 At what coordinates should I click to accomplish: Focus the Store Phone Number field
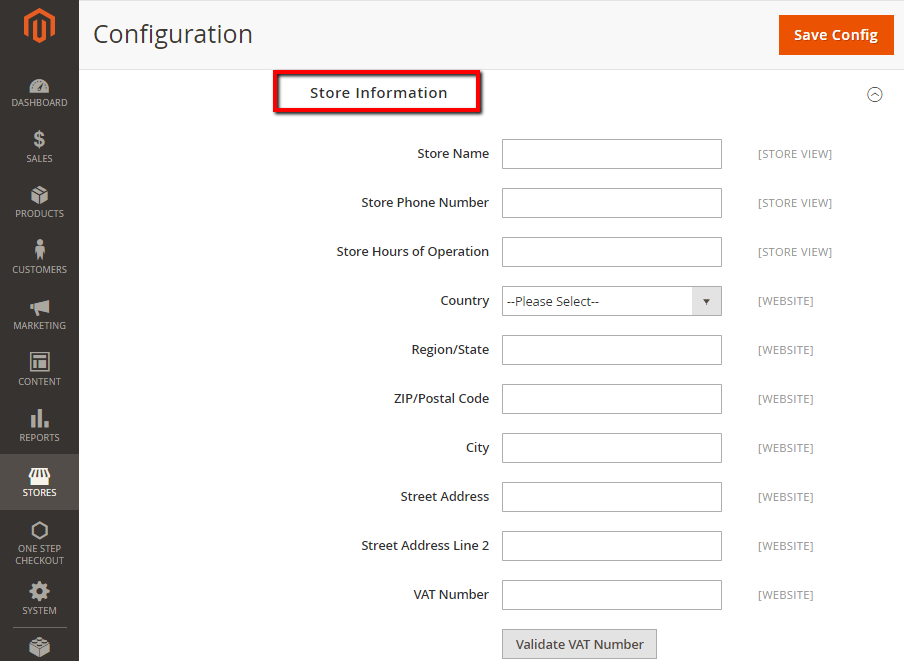pyautogui.click(x=612, y=203)
